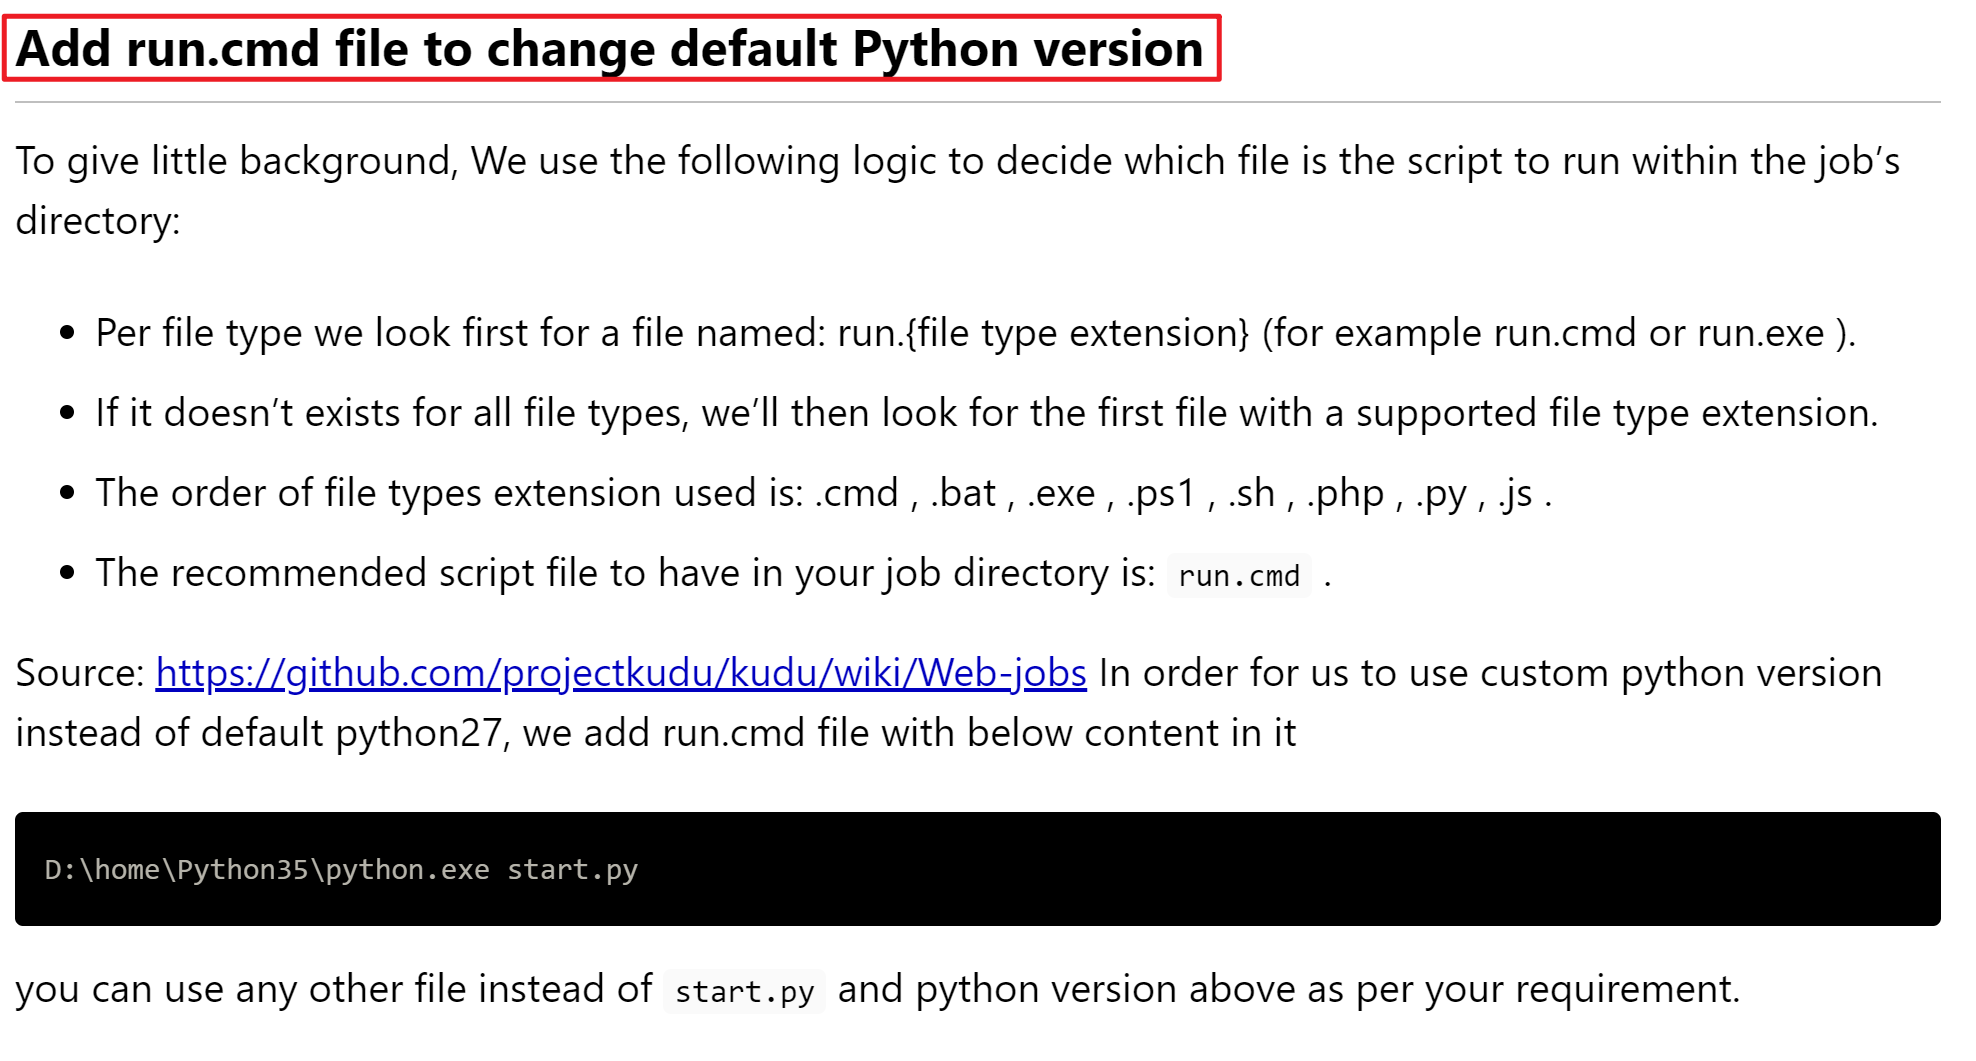
Task: Click inside the black python.exe code block
Action: 1200,868
